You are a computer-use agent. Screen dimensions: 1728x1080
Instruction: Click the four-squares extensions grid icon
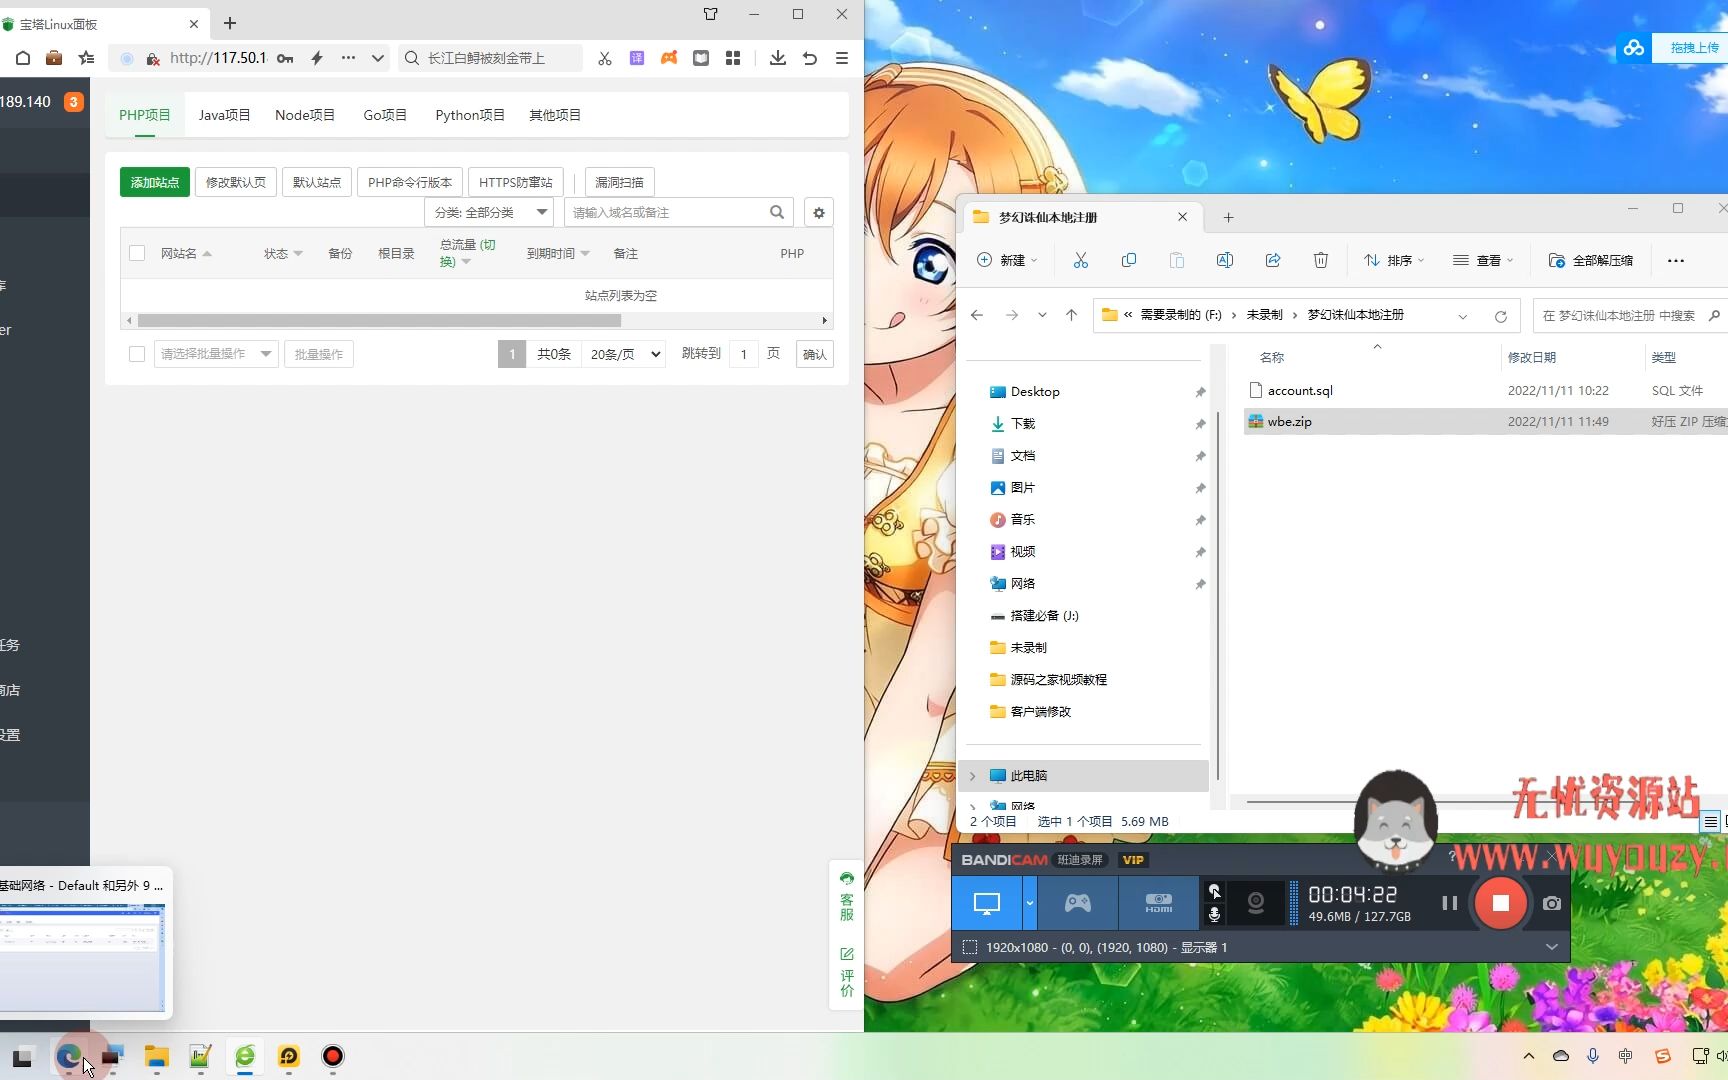click(x=733, y=58)
